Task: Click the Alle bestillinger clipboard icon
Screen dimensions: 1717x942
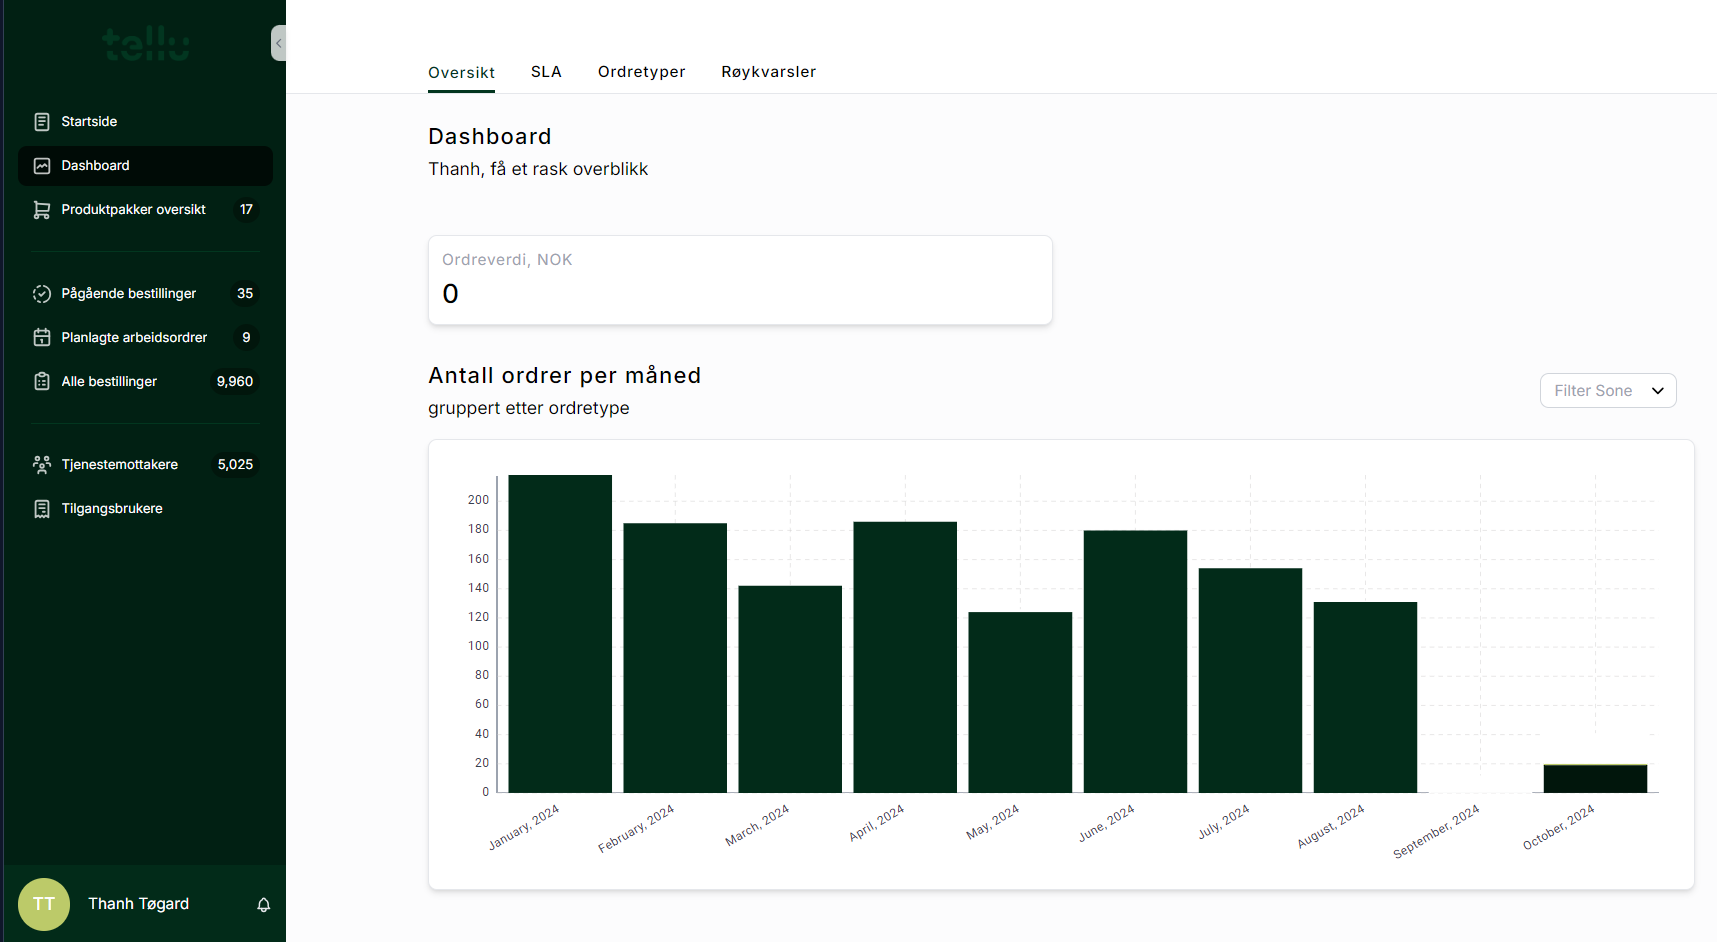Action: [x=42, y=382]
